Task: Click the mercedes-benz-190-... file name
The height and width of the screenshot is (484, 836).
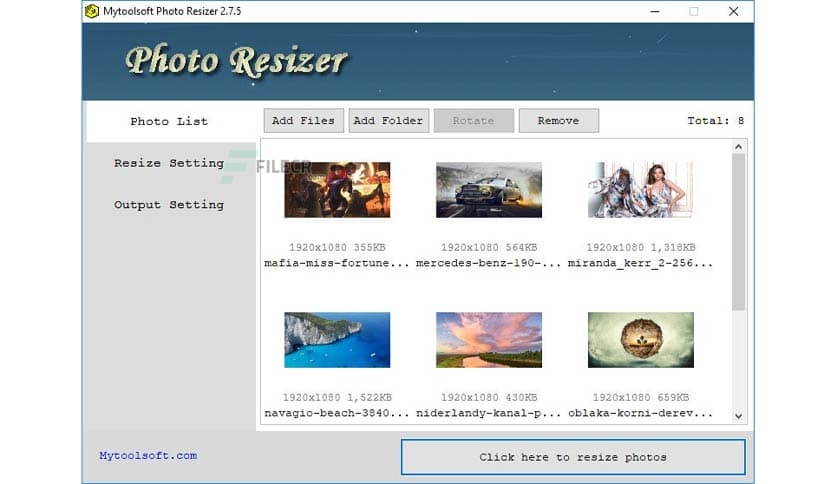Action: click(x=488, y=263)
